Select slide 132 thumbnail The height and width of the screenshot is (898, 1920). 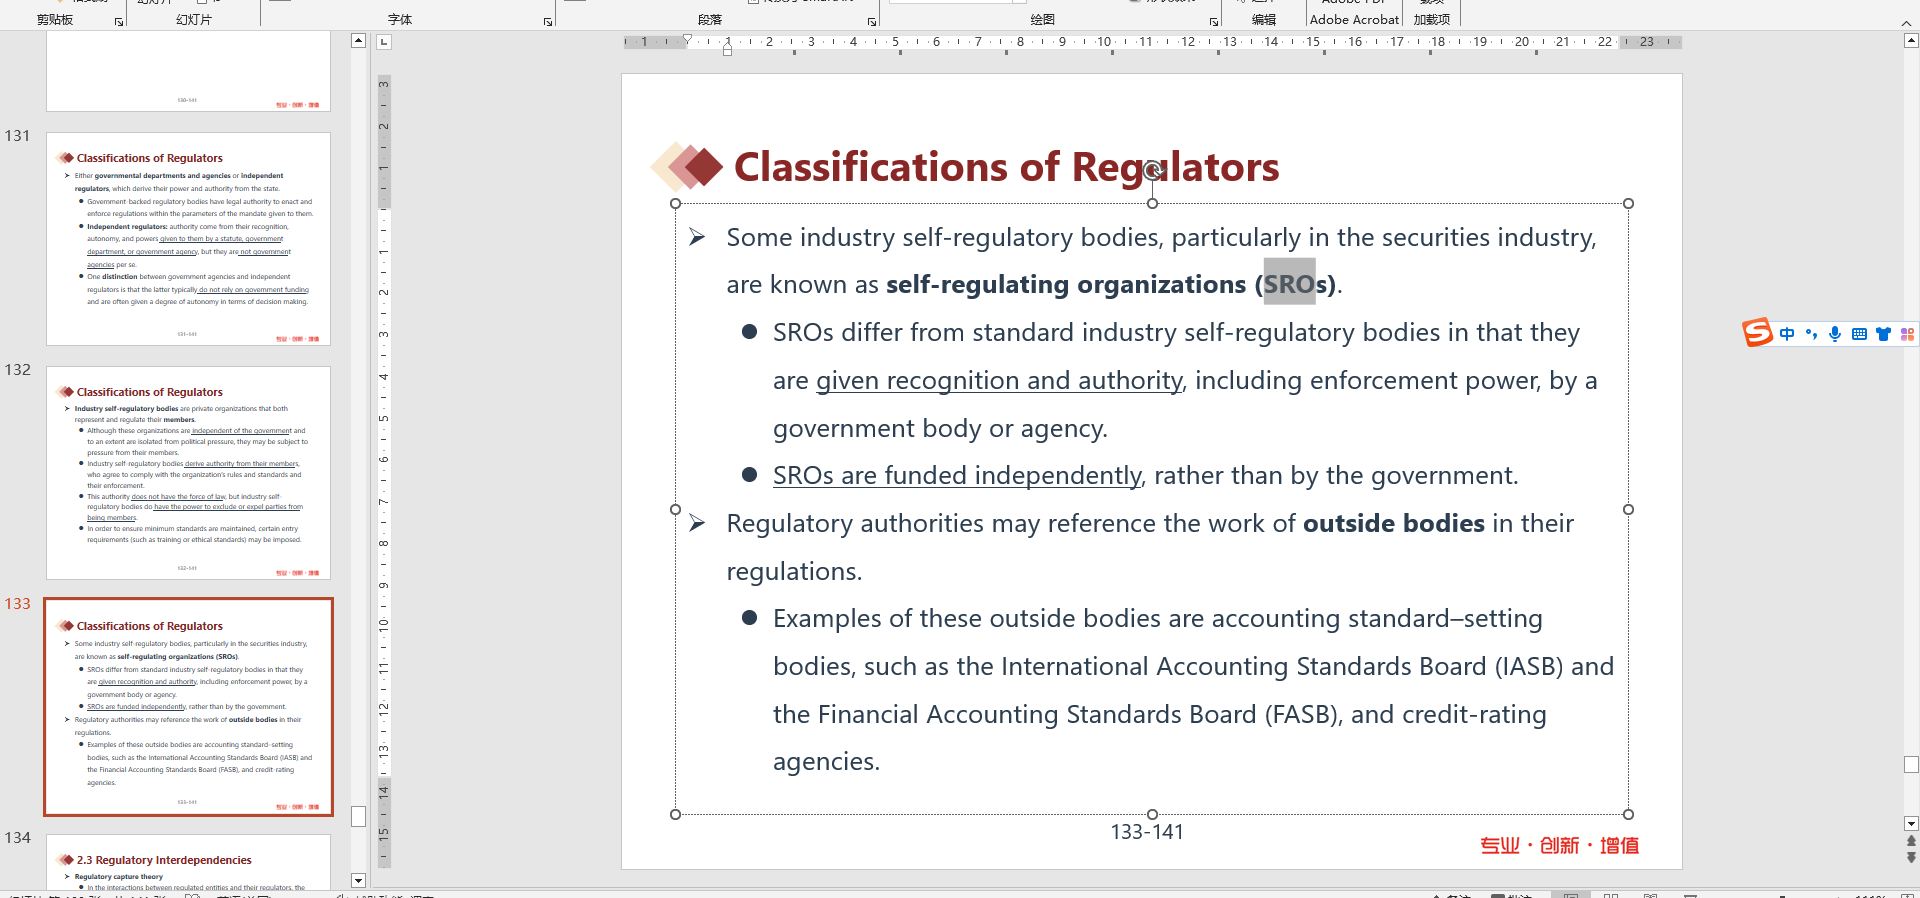188,473
